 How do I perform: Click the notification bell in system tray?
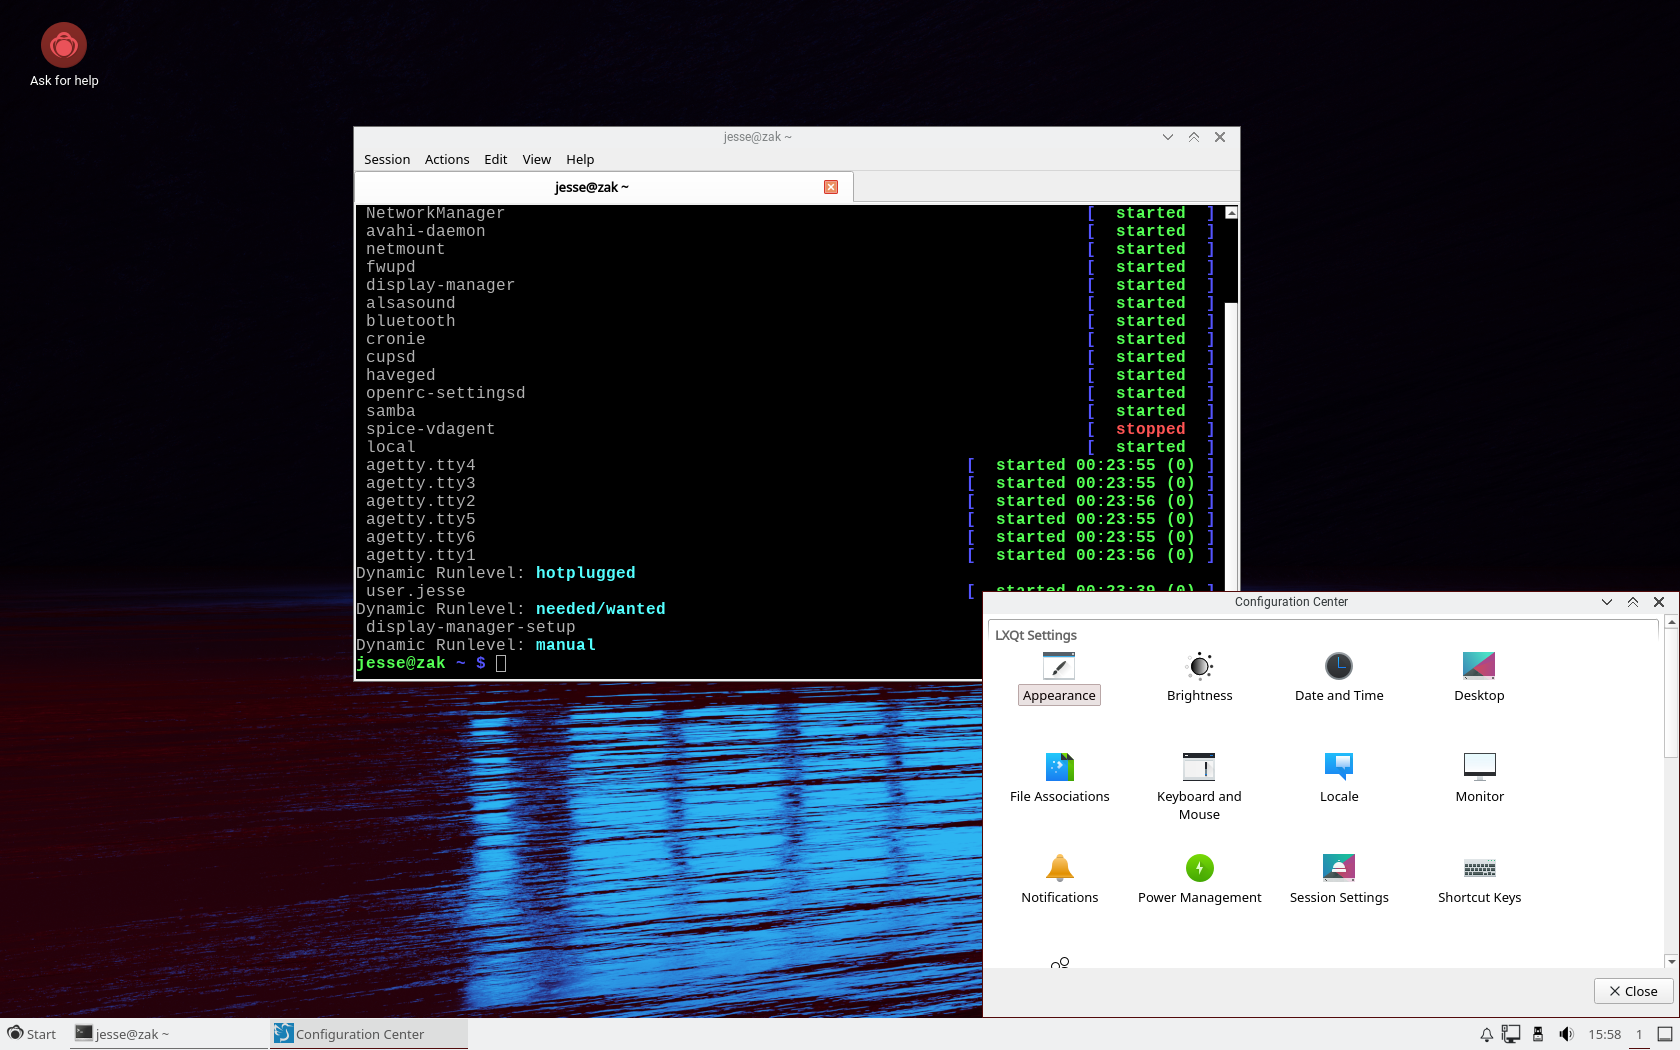coord(1486,1035)
